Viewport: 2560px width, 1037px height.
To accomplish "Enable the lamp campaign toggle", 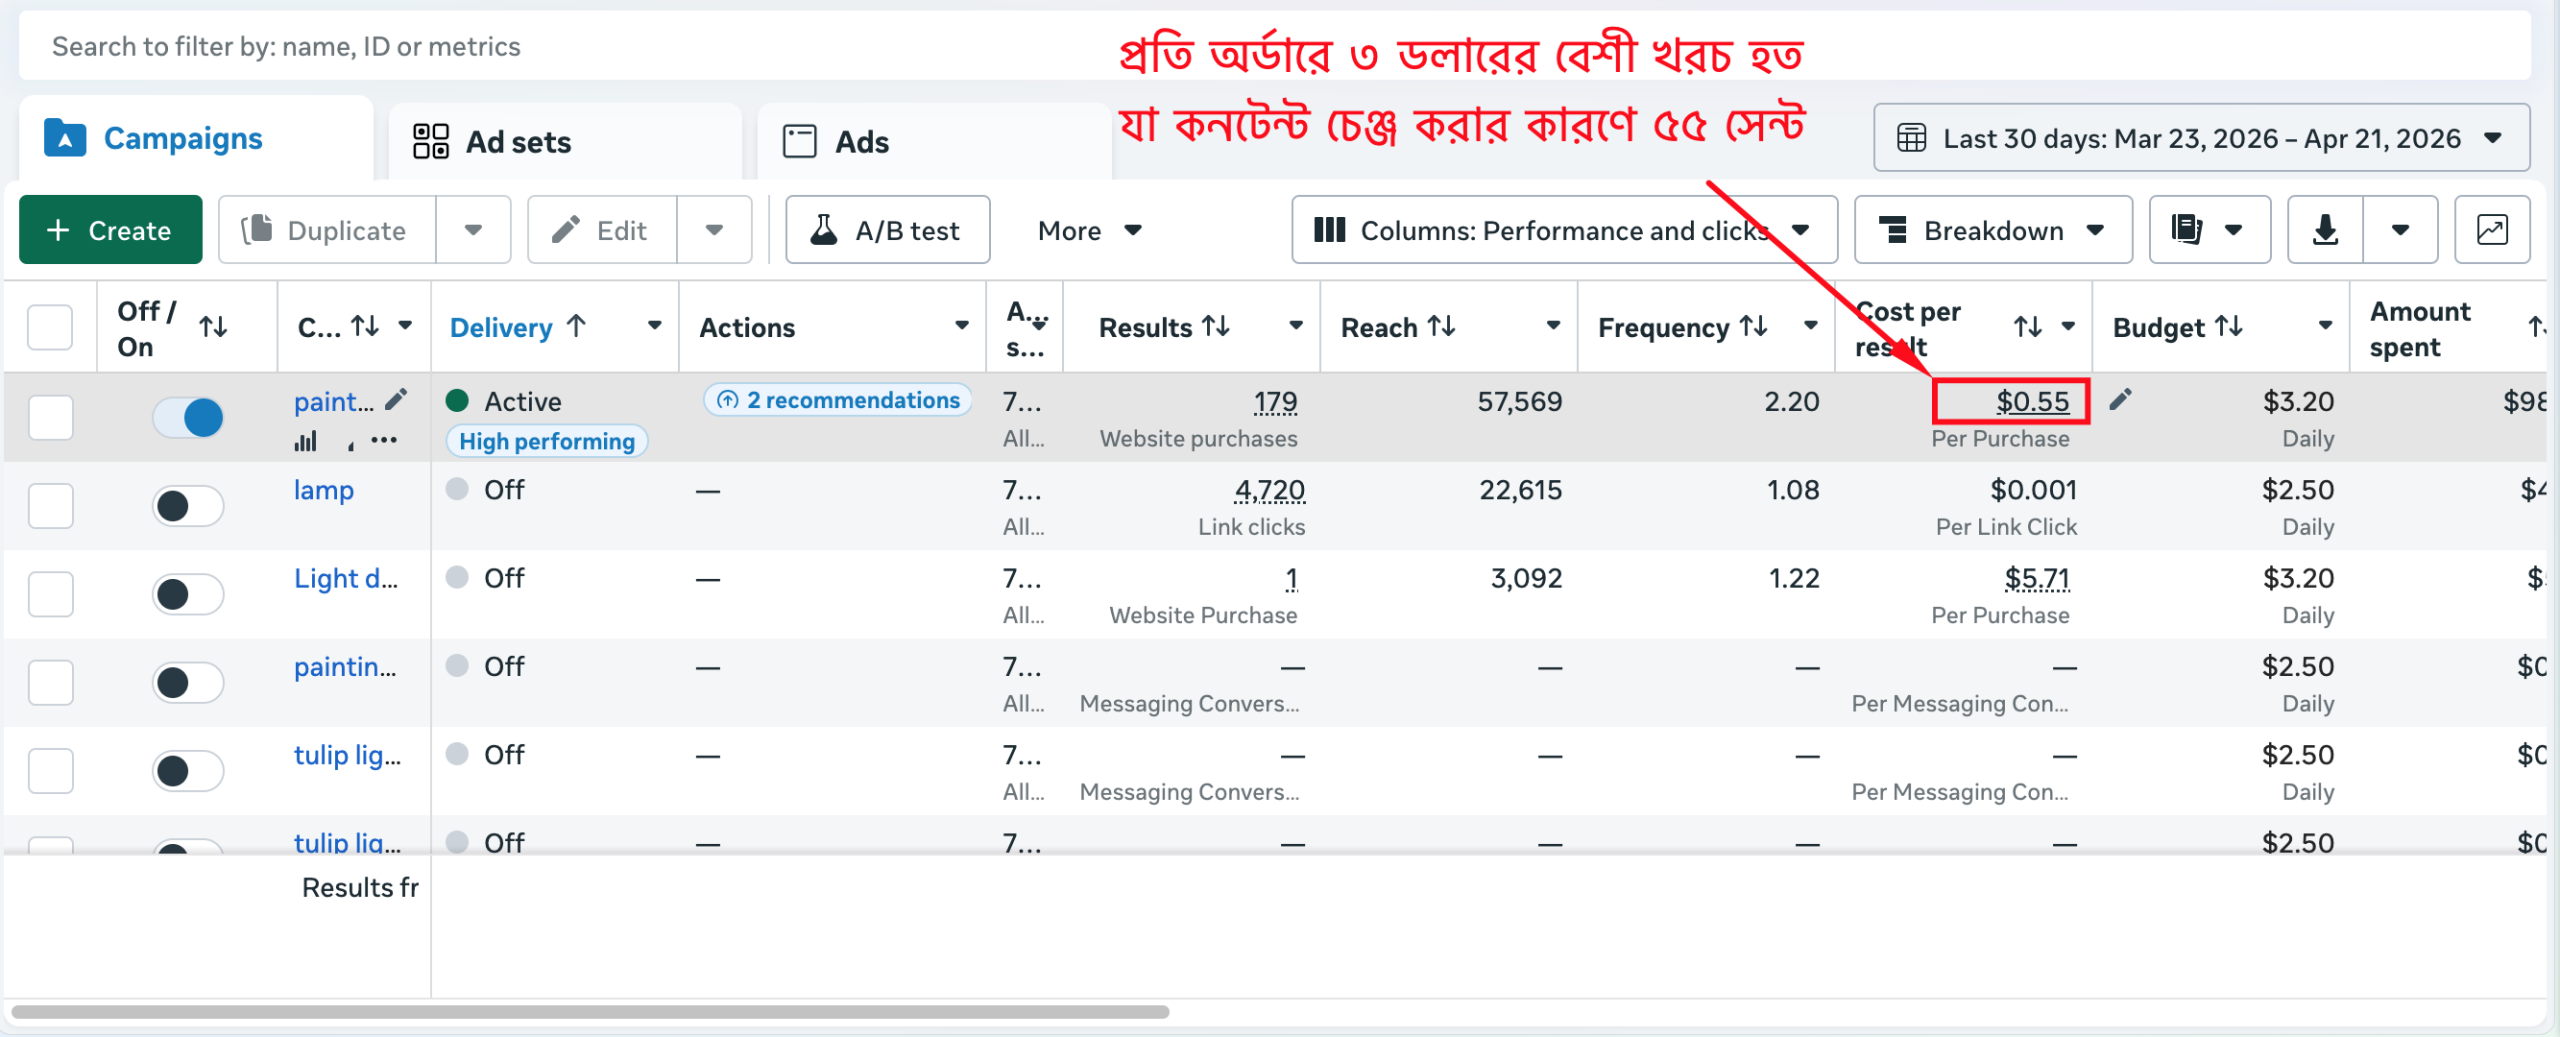I will [x=188, y=506].
